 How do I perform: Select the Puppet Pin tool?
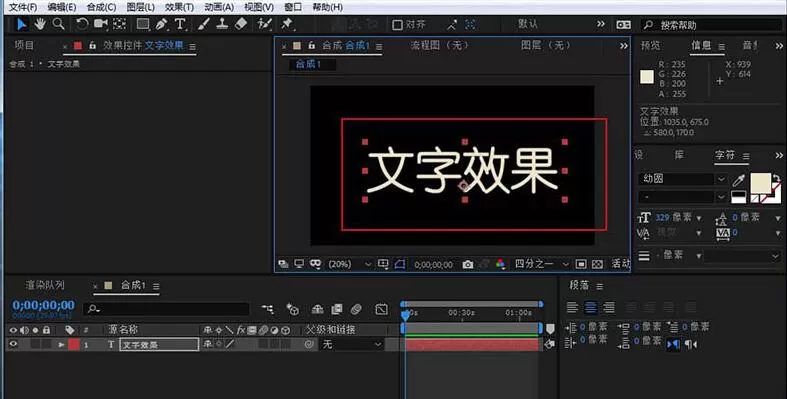click(x=287, y=24)
